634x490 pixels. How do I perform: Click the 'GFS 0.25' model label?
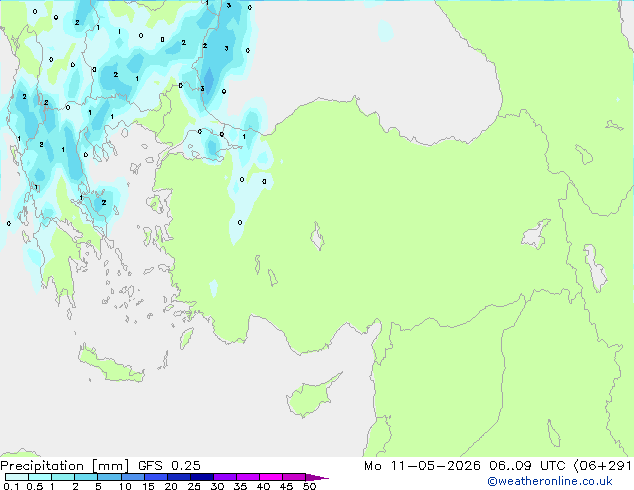pyautogui.click(x=169, y=466)
